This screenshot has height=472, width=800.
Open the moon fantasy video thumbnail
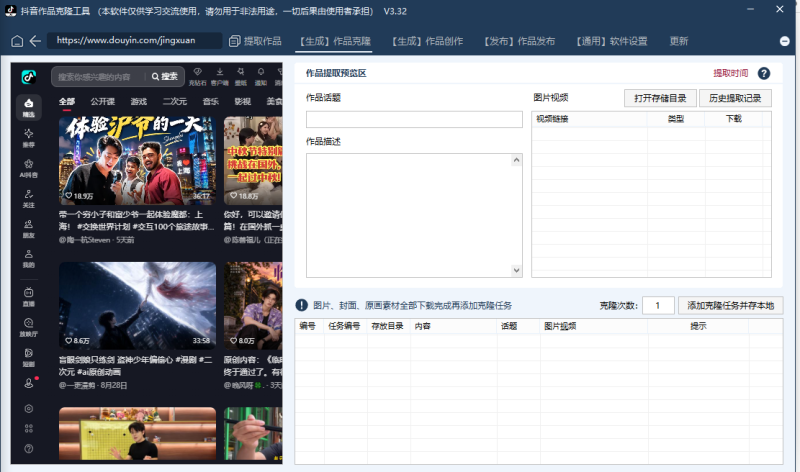137,306
